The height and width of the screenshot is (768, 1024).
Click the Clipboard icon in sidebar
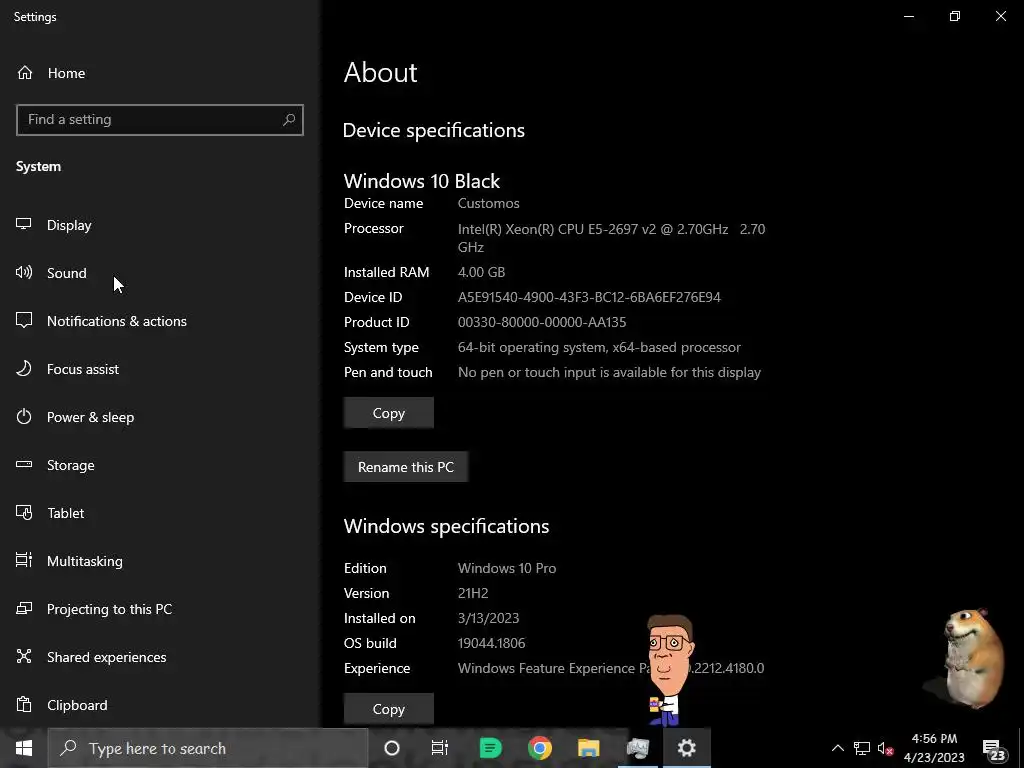point(24,705)
